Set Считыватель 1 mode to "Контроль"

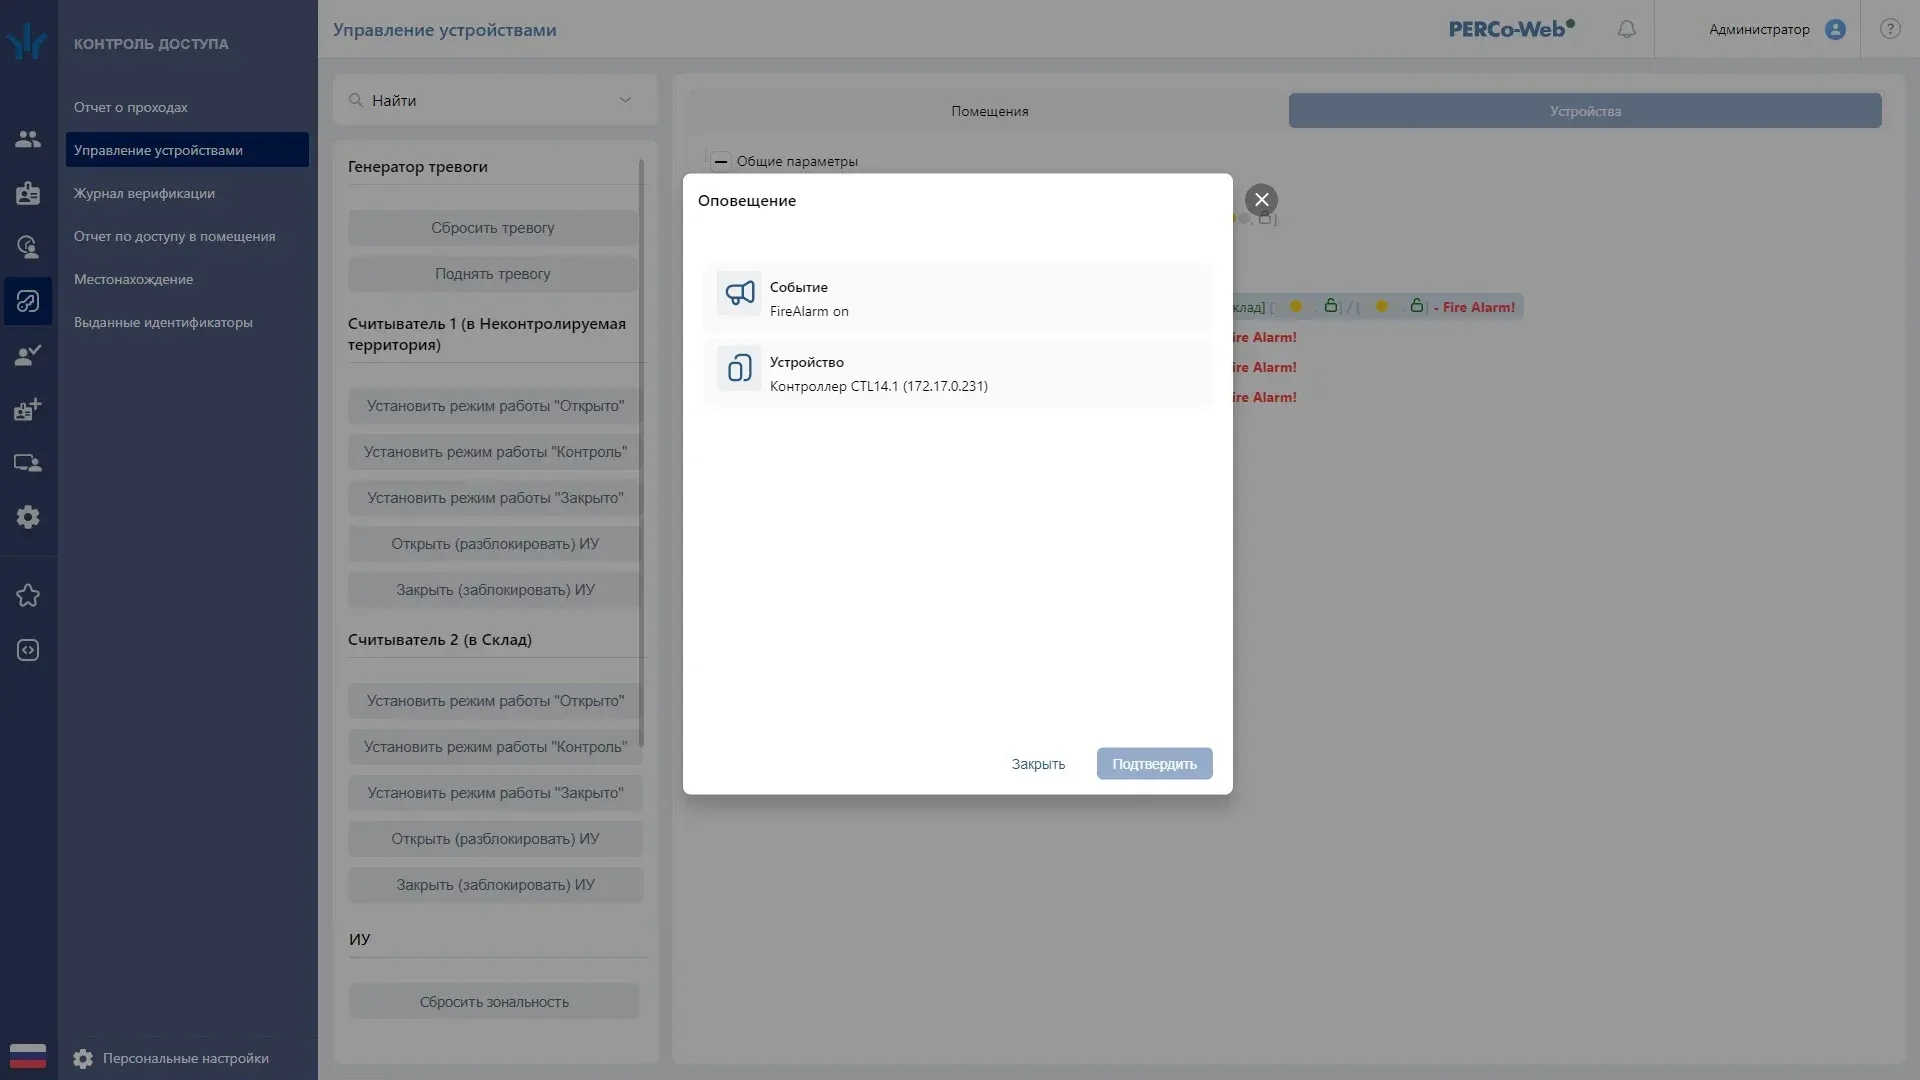coord(495,452)
